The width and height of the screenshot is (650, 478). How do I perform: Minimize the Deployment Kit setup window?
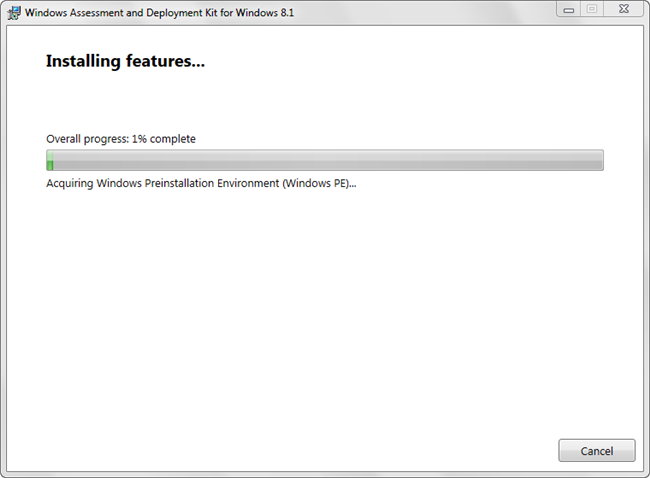click(568, 9)
